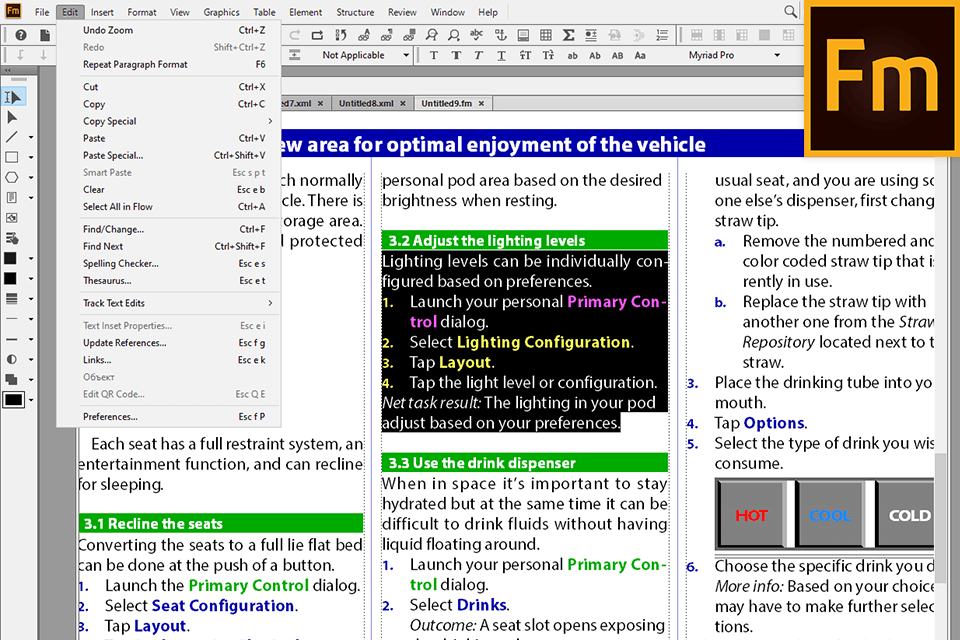Select the Text Frame tool
Image resolution: width=960 pixels, height=640 pixels.
[x=12, y=198]
